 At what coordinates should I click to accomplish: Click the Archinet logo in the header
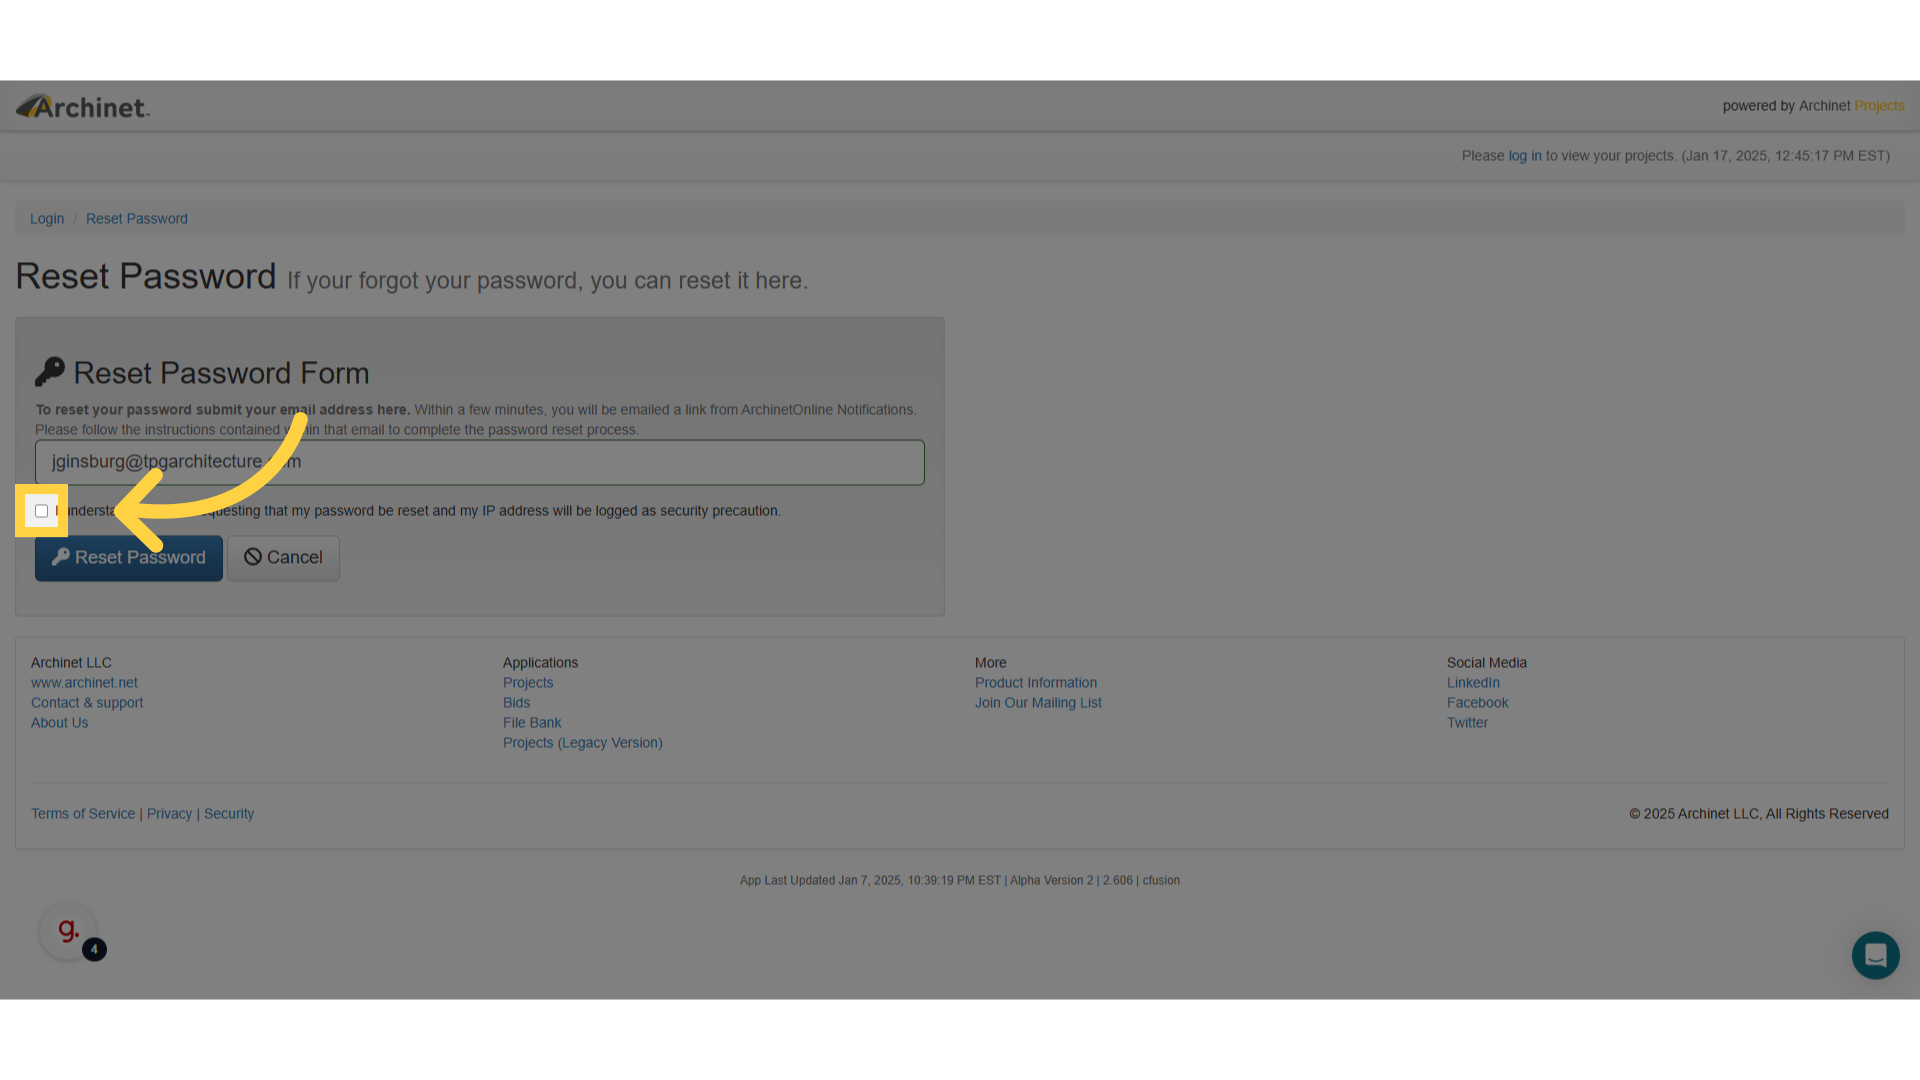tap(82, 106)
